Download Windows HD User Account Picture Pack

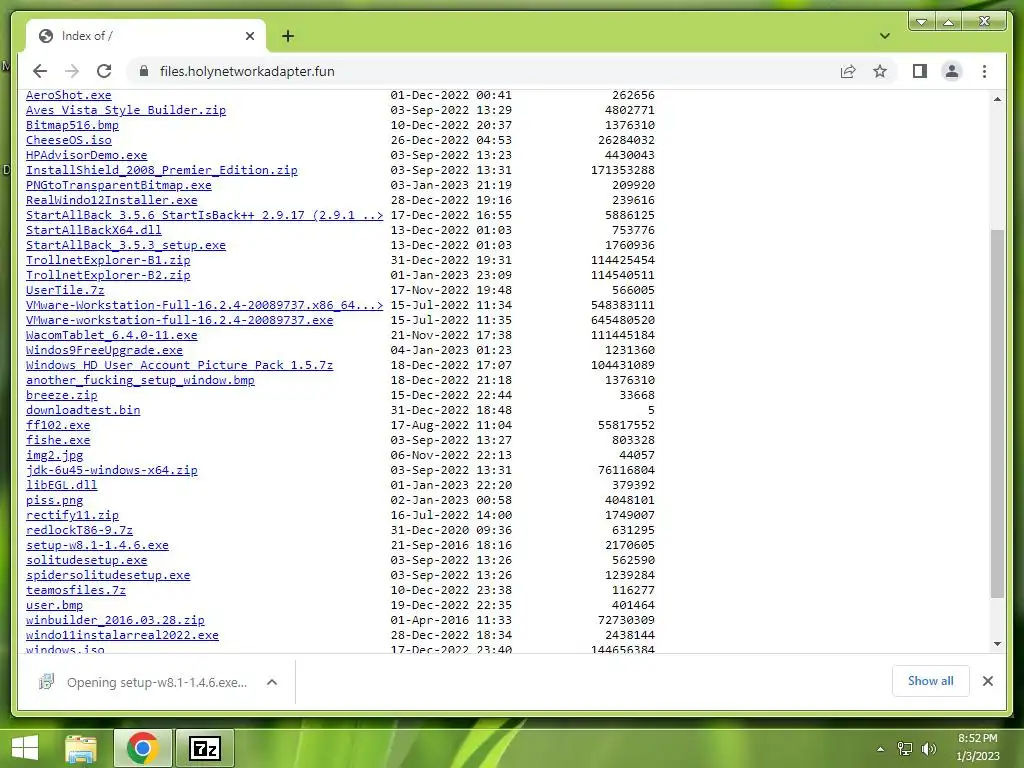point(180,365)
